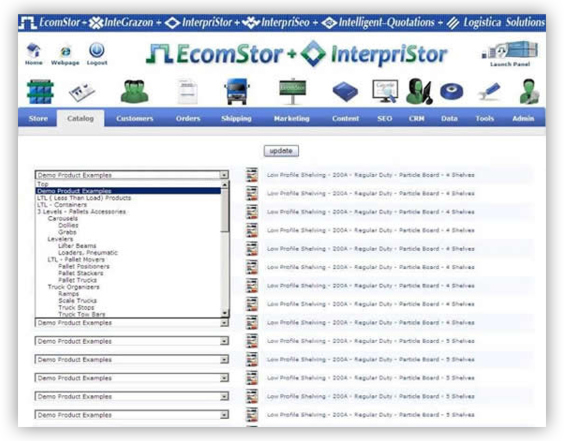This screenshot has width=564, height=441.
Task: Select highlighted Demo Product Examples list option
Action: click(128, 191)
